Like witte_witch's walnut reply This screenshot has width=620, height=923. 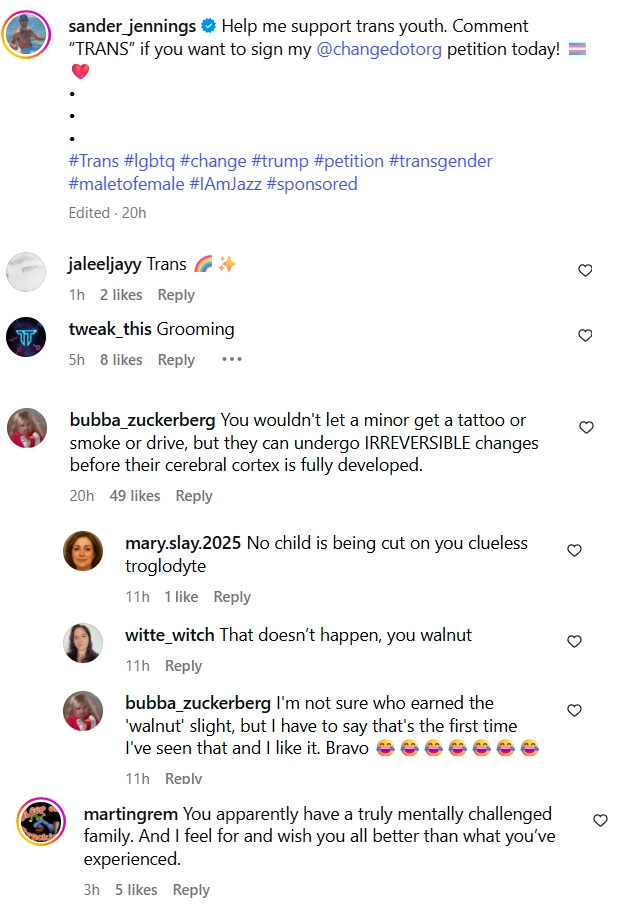point(574,641)
